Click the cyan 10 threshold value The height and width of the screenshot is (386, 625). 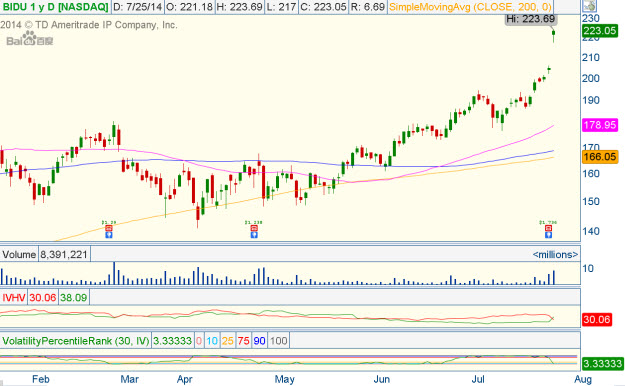point(212,341)
